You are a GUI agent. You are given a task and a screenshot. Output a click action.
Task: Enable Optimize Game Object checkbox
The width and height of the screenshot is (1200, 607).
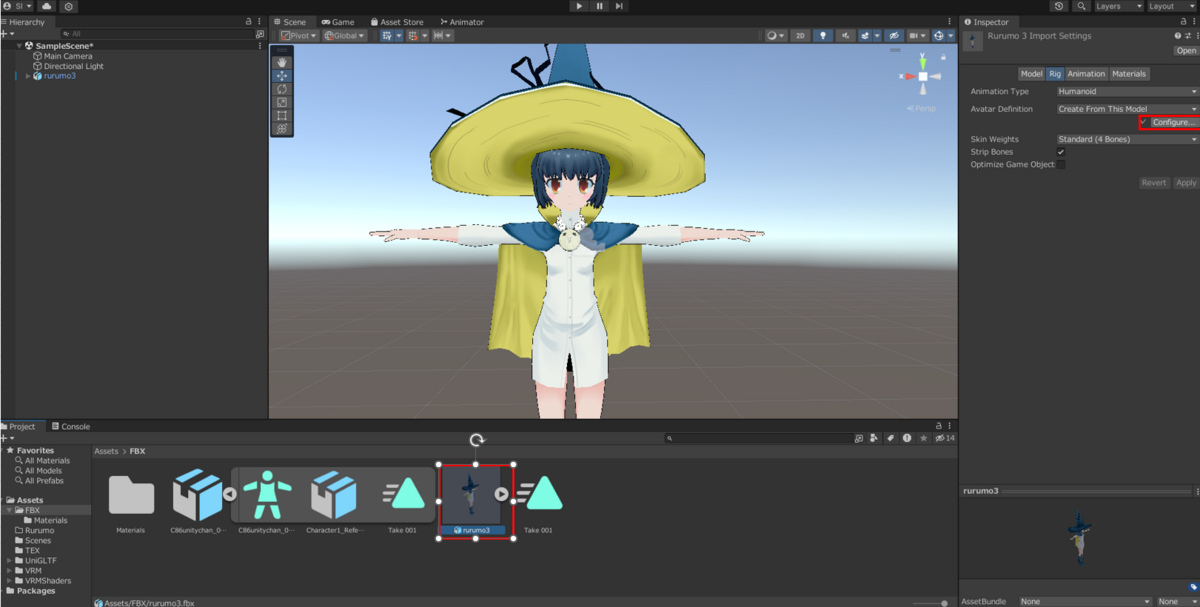[1063, 164]
